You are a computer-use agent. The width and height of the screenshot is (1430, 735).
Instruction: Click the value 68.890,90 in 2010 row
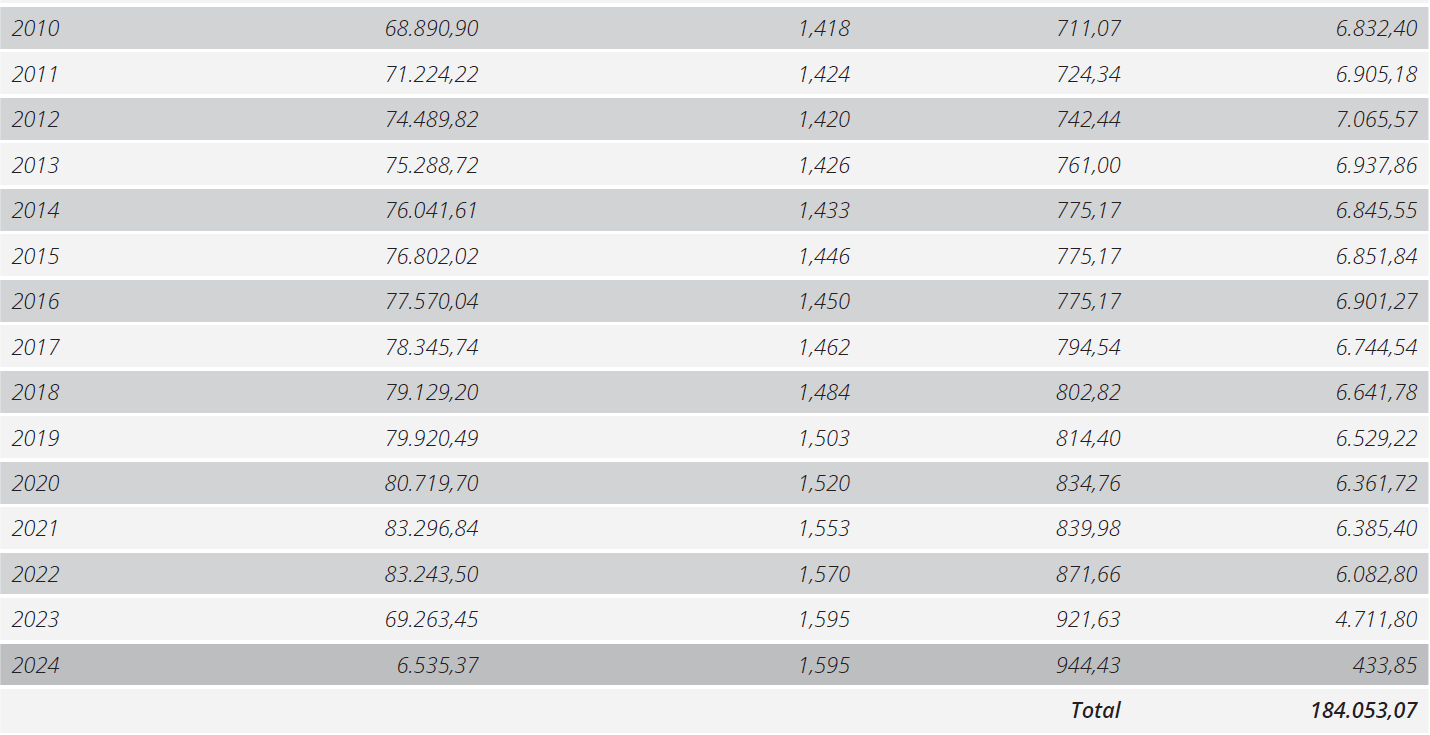coord(432,29)
